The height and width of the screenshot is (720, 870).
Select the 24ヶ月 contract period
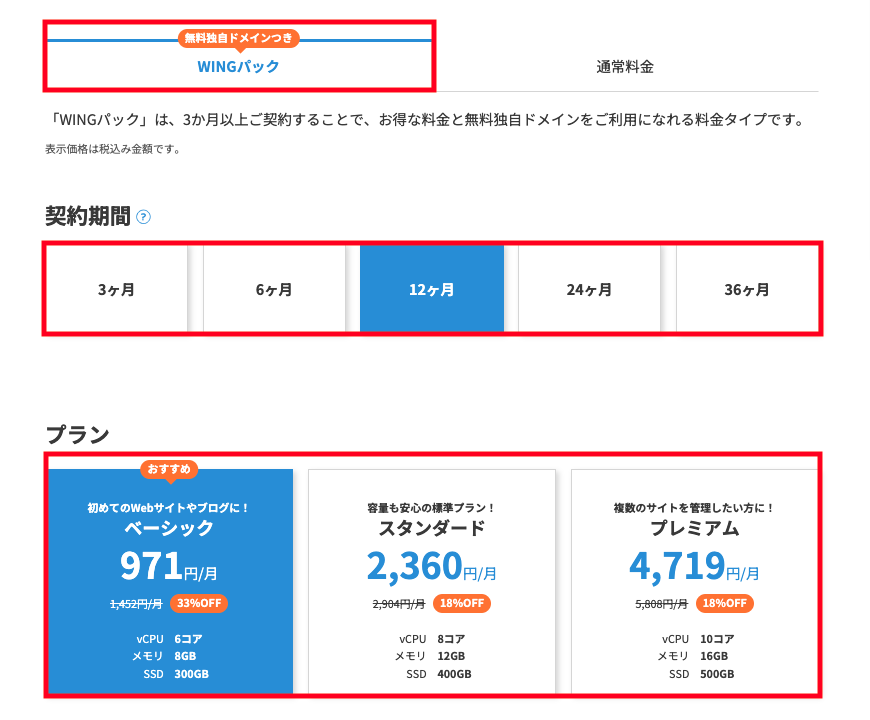pyautogui.click(x=589, y=289)
